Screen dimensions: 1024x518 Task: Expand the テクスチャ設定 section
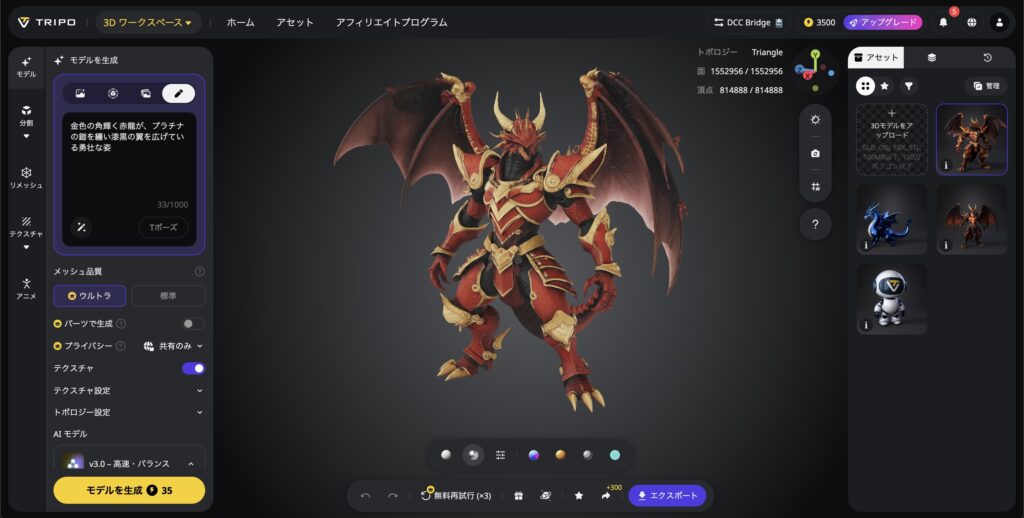[129, 390]
